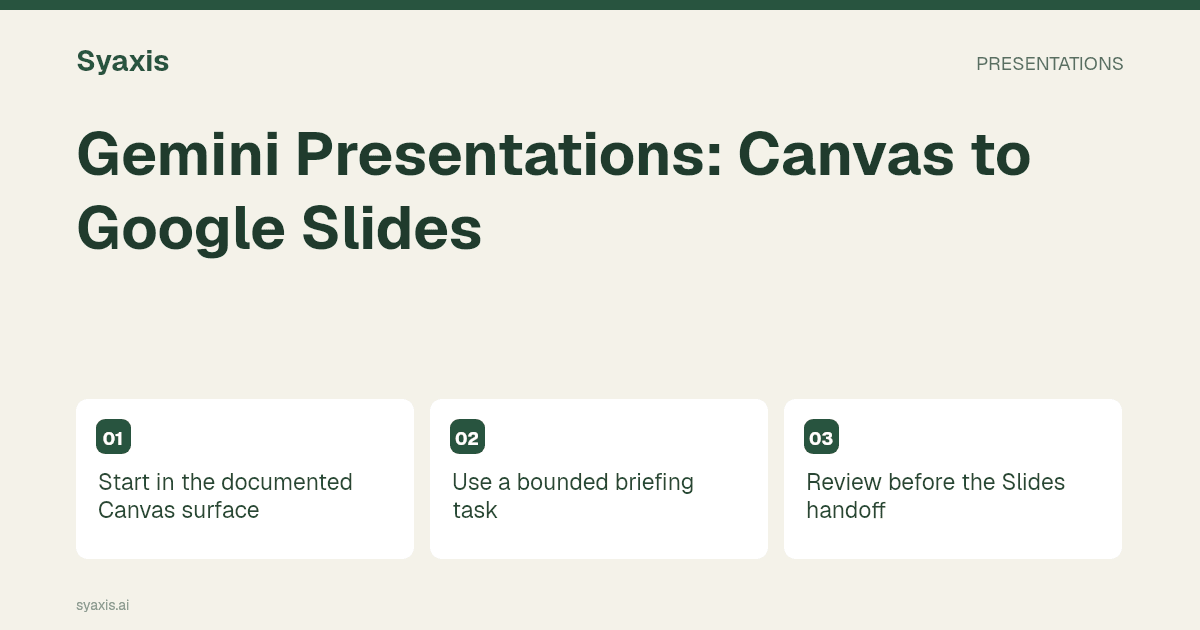Screen dimensions: 1200x630
Task: Click the 01 step badge
Action: 113,437
